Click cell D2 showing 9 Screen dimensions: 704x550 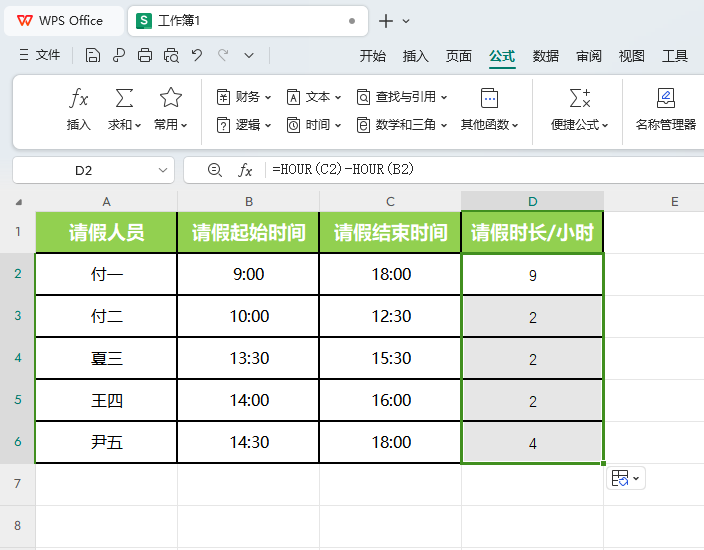tap(532, 274)
